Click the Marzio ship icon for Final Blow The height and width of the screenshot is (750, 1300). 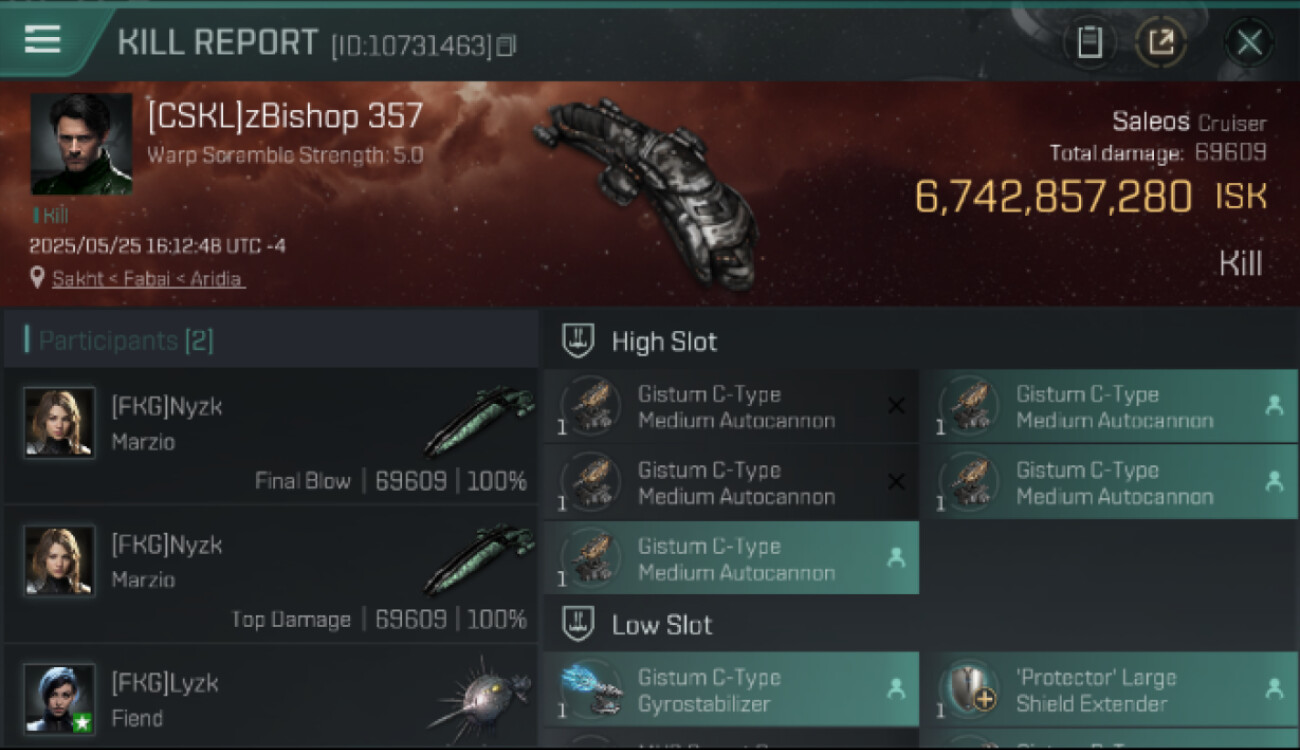coord(479,420)
